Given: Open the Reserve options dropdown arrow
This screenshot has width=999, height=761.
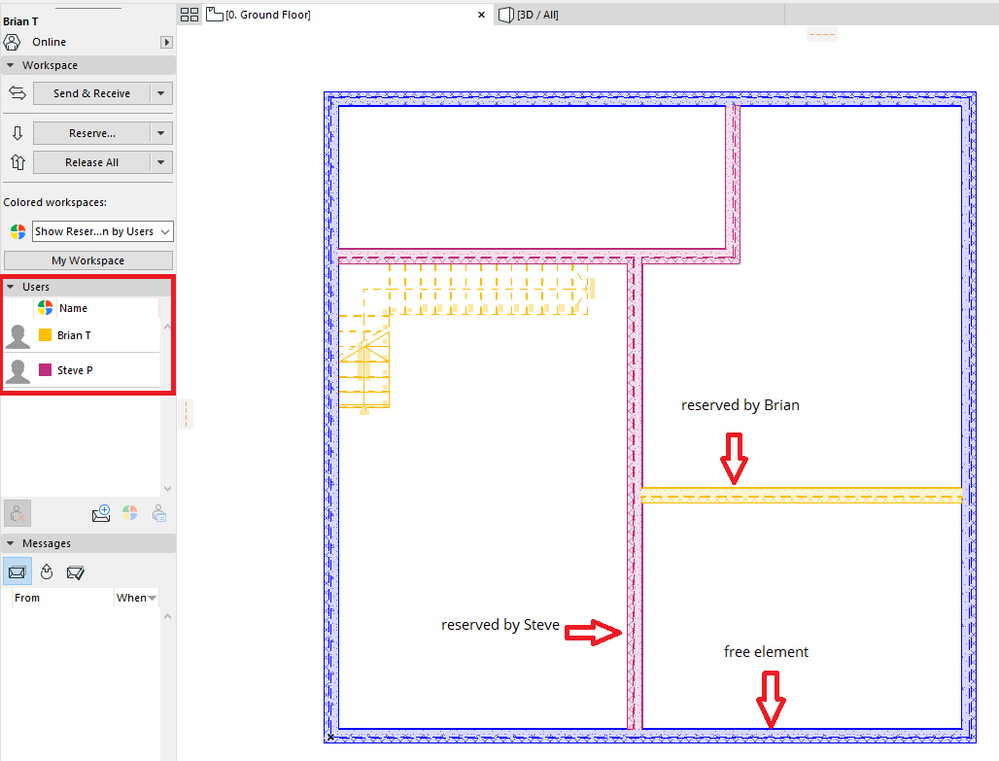Looking at the screenshot, I should pyautogui.click(x=161, y=133).
